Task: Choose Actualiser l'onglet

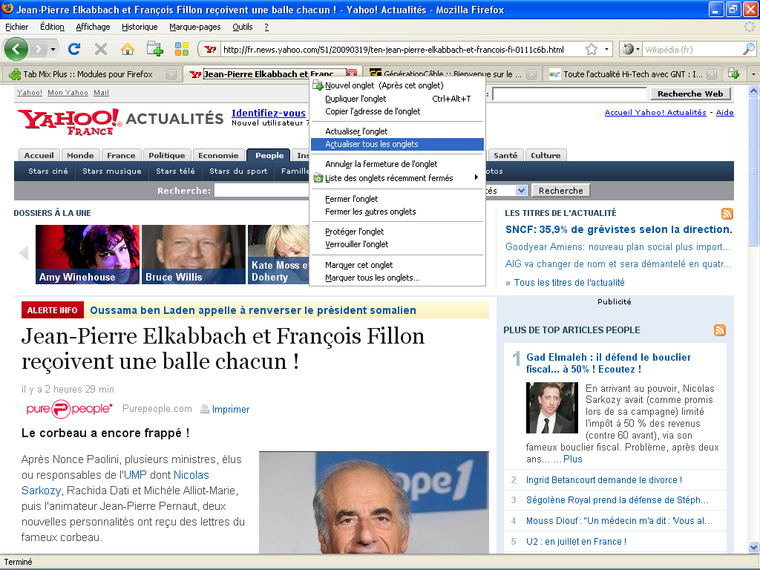Action: pos(397,131)
